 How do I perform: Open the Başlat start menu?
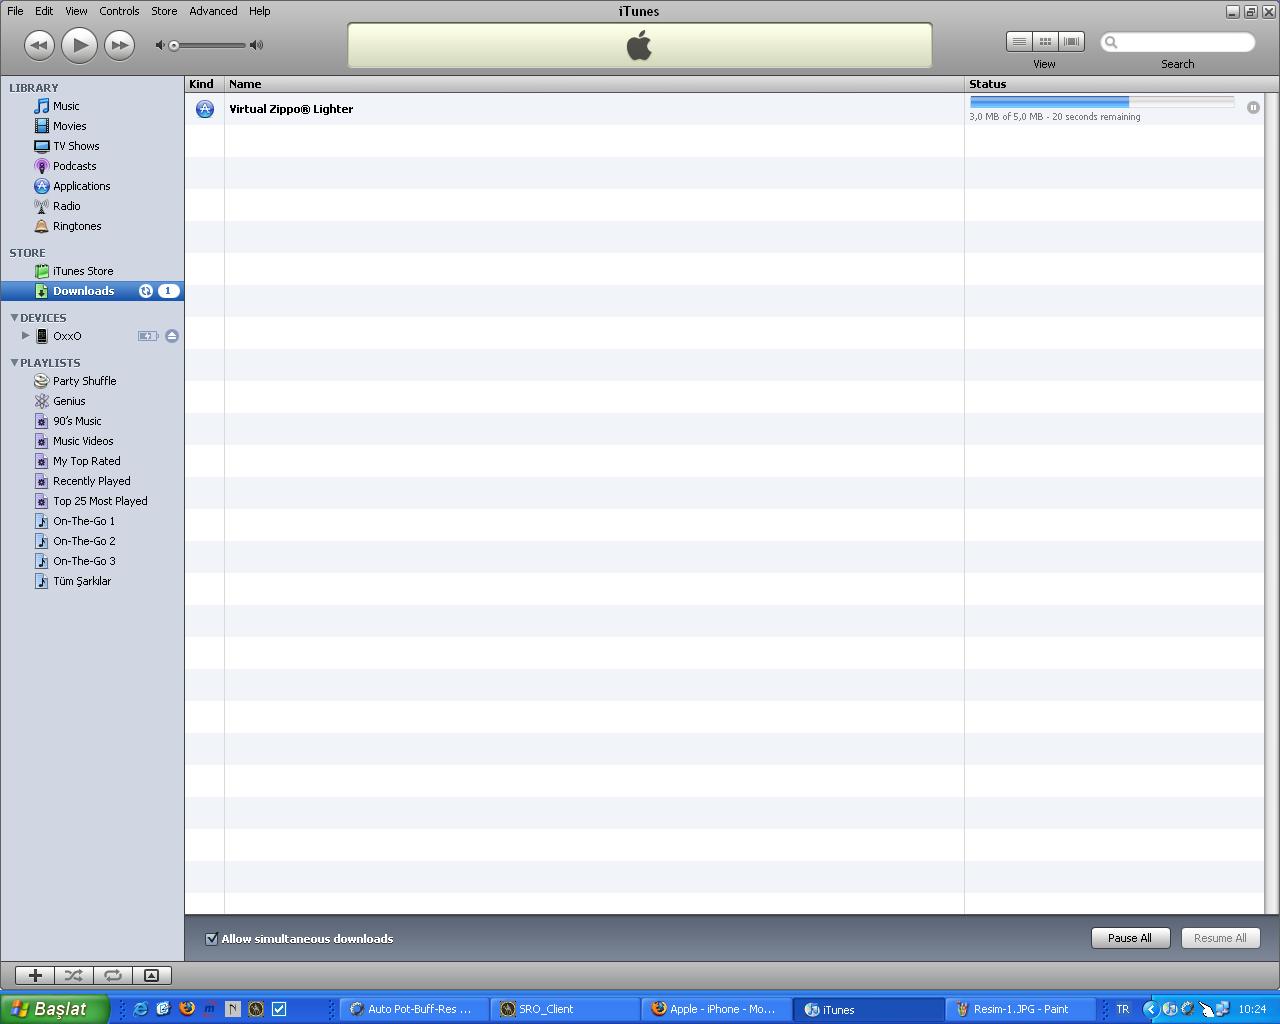pyautogui.click(x=54, y=1009)
